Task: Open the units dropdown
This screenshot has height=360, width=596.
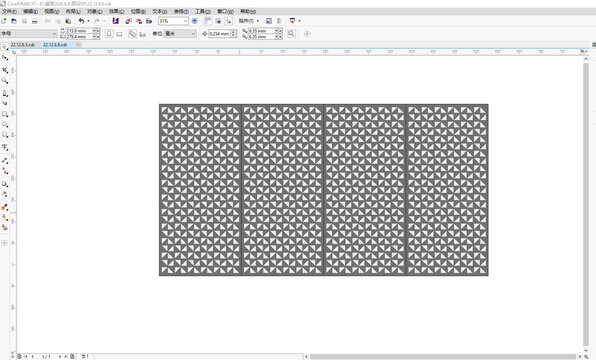Action: coord(180,34)
